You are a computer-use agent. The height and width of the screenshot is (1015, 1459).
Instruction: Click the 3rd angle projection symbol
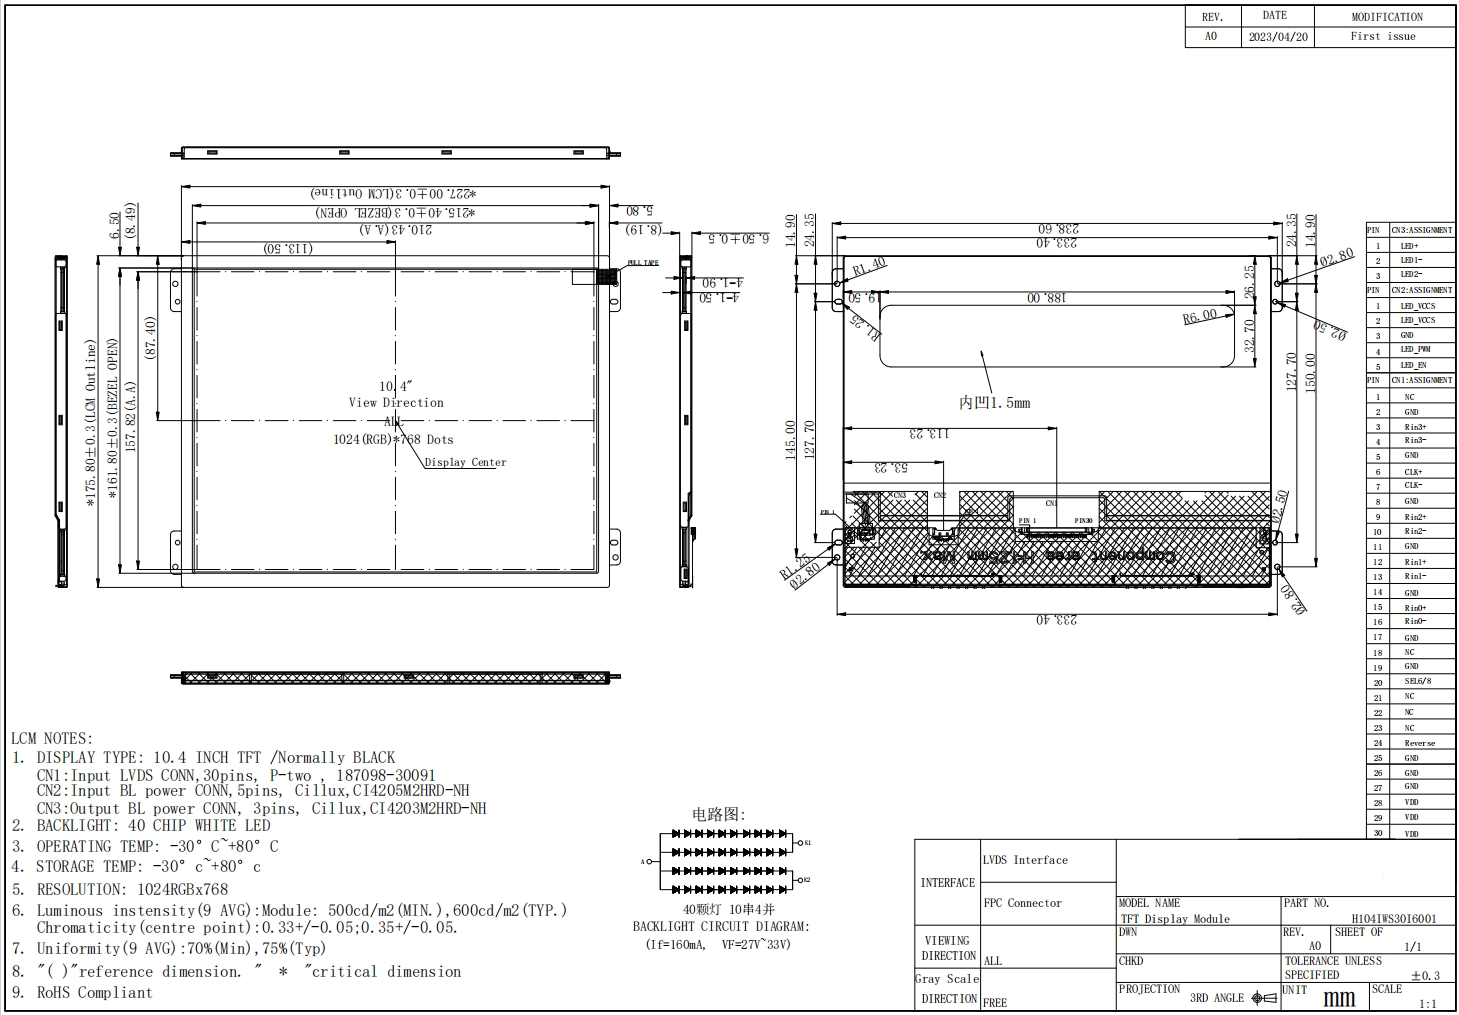[x=1263, y=998]
